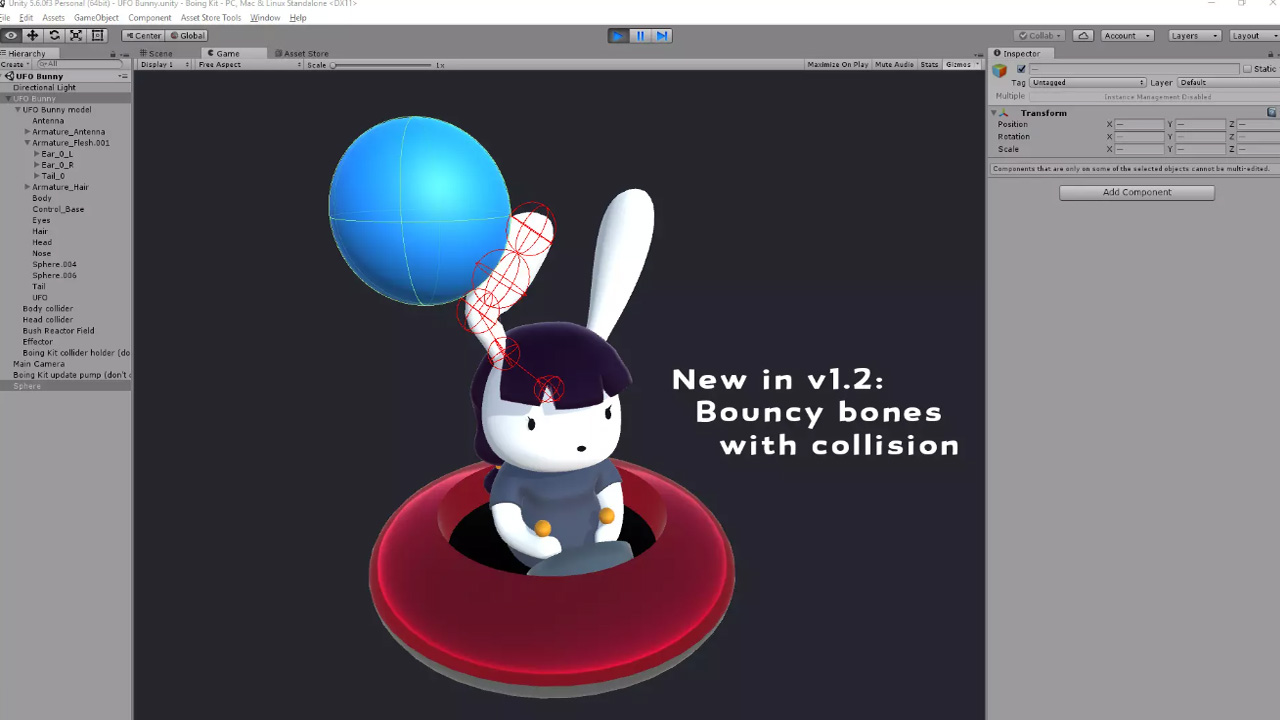Select the Hand (view) tool
The height and width of the screenshot is (720, 1280).
click(x=11, y=36)
